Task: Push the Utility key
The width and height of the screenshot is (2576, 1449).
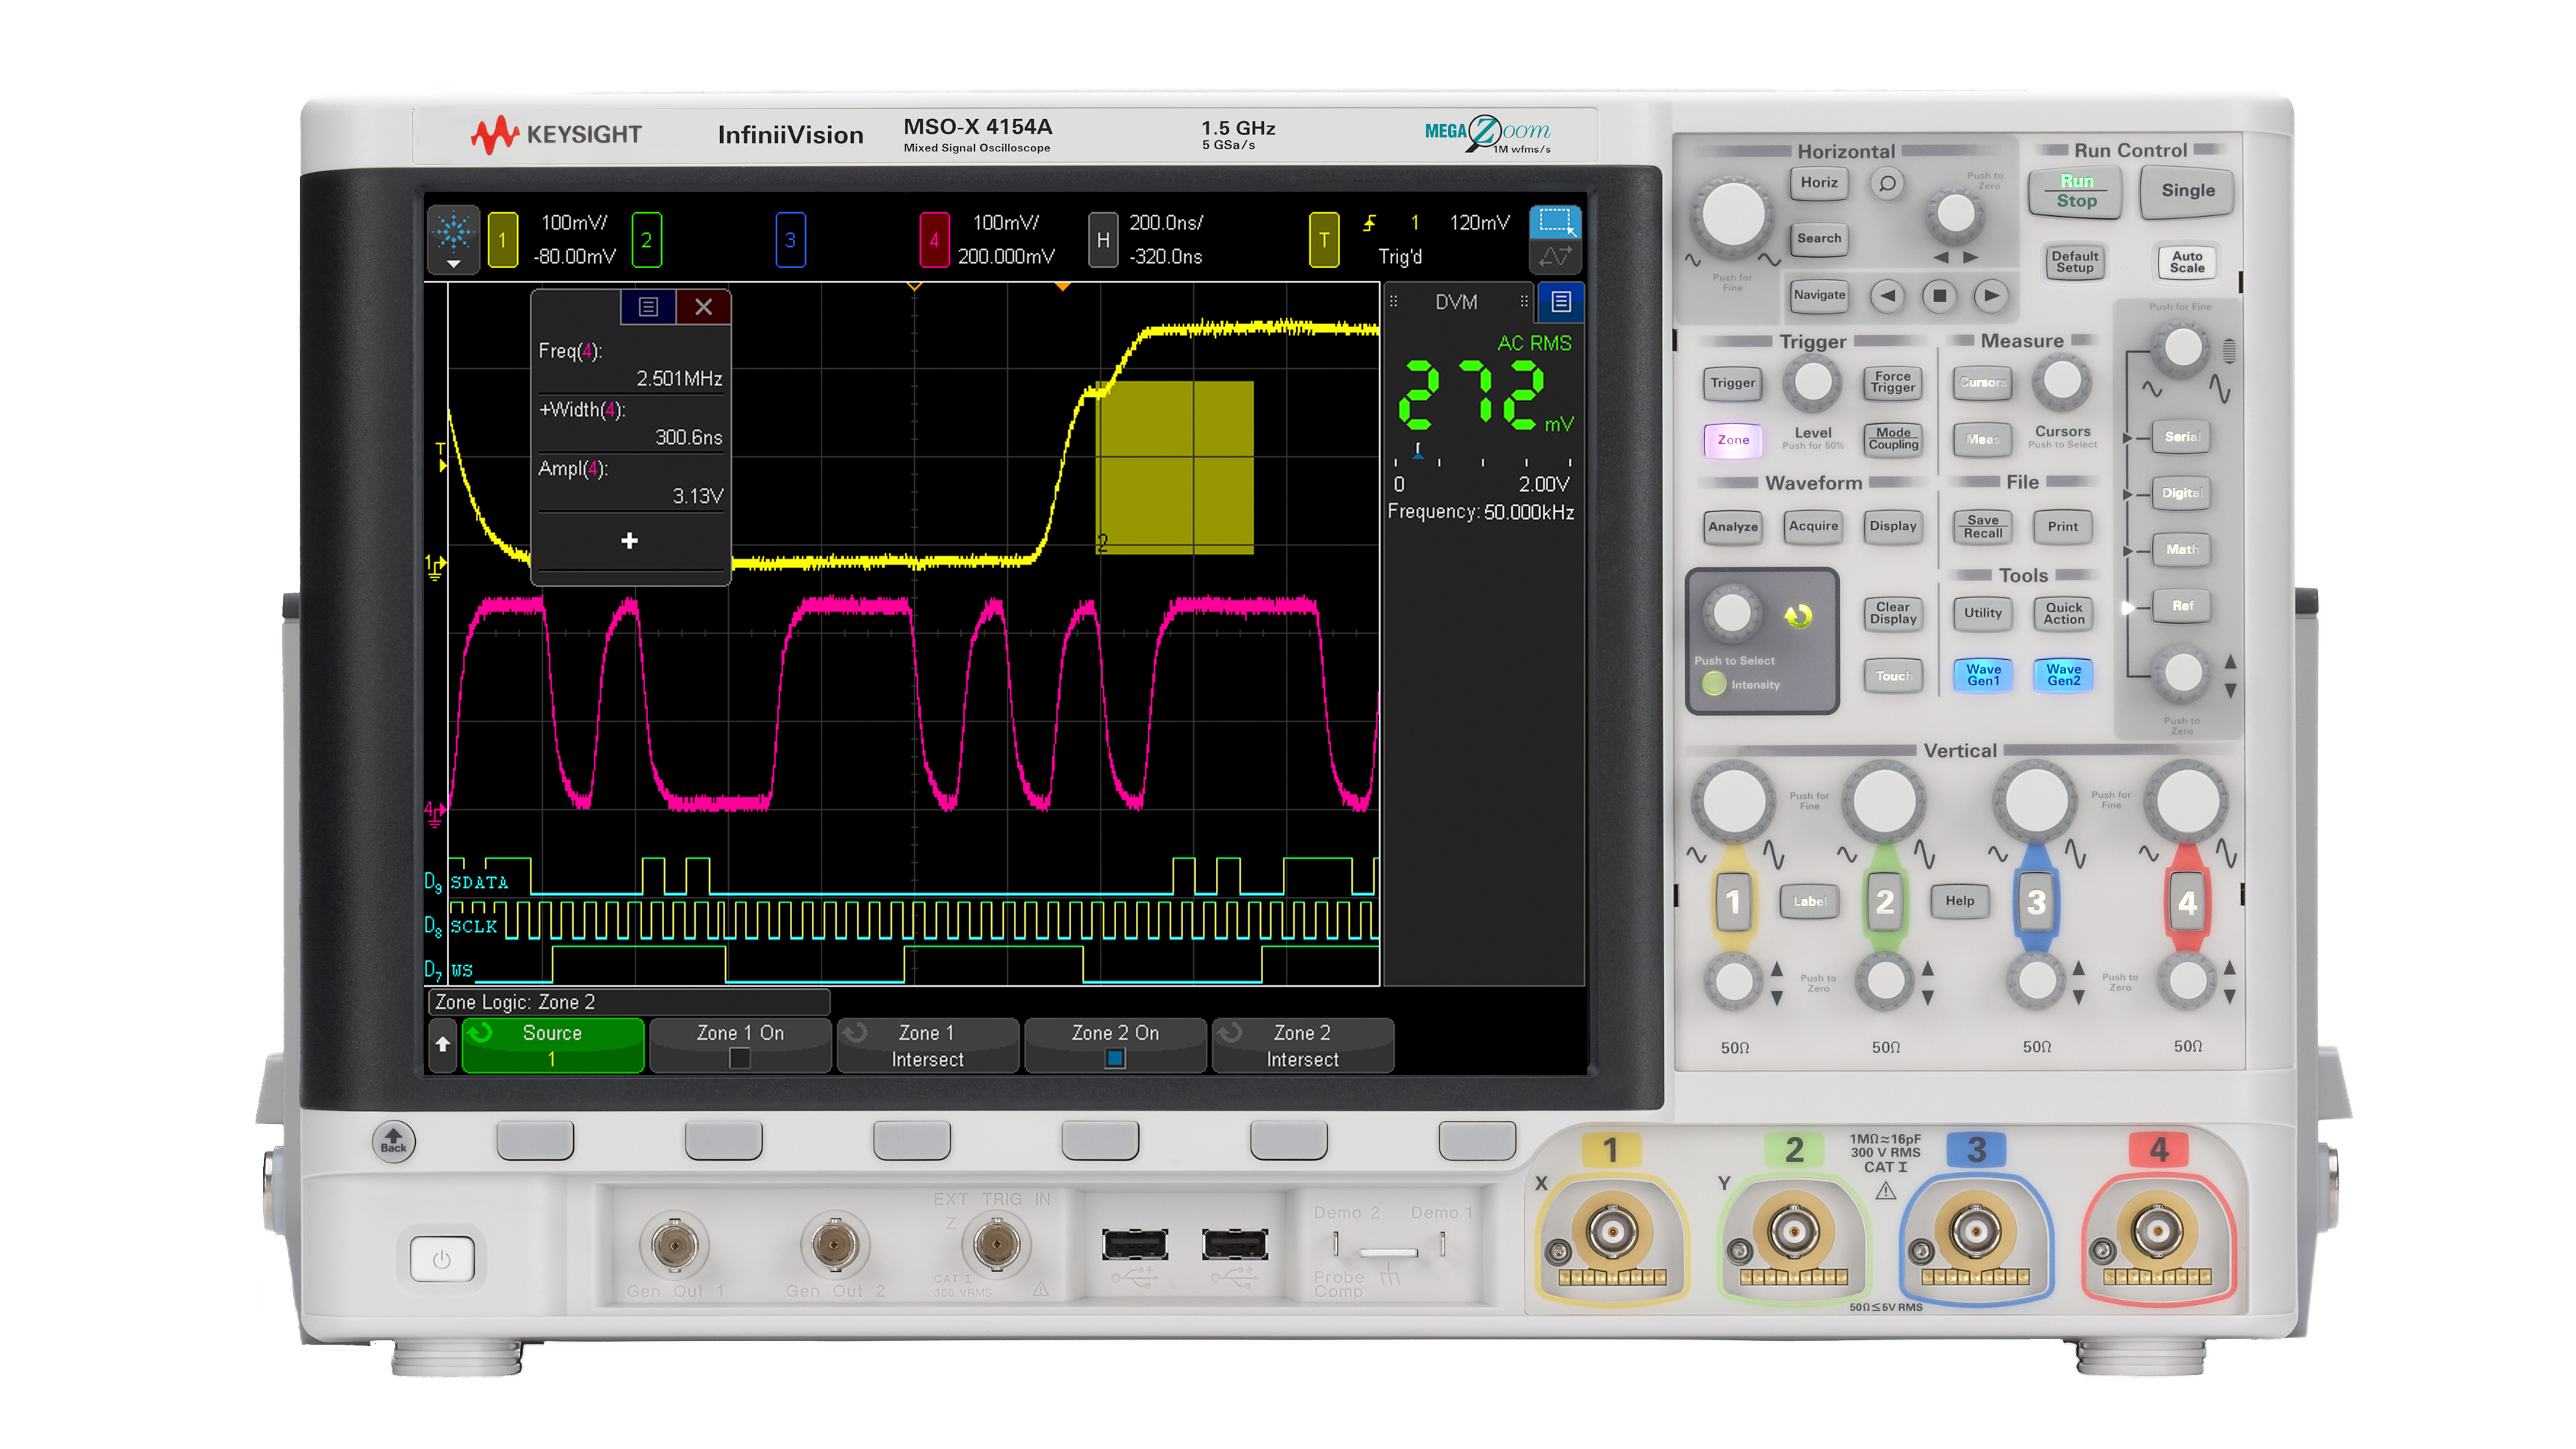Action: point(1982,613)
